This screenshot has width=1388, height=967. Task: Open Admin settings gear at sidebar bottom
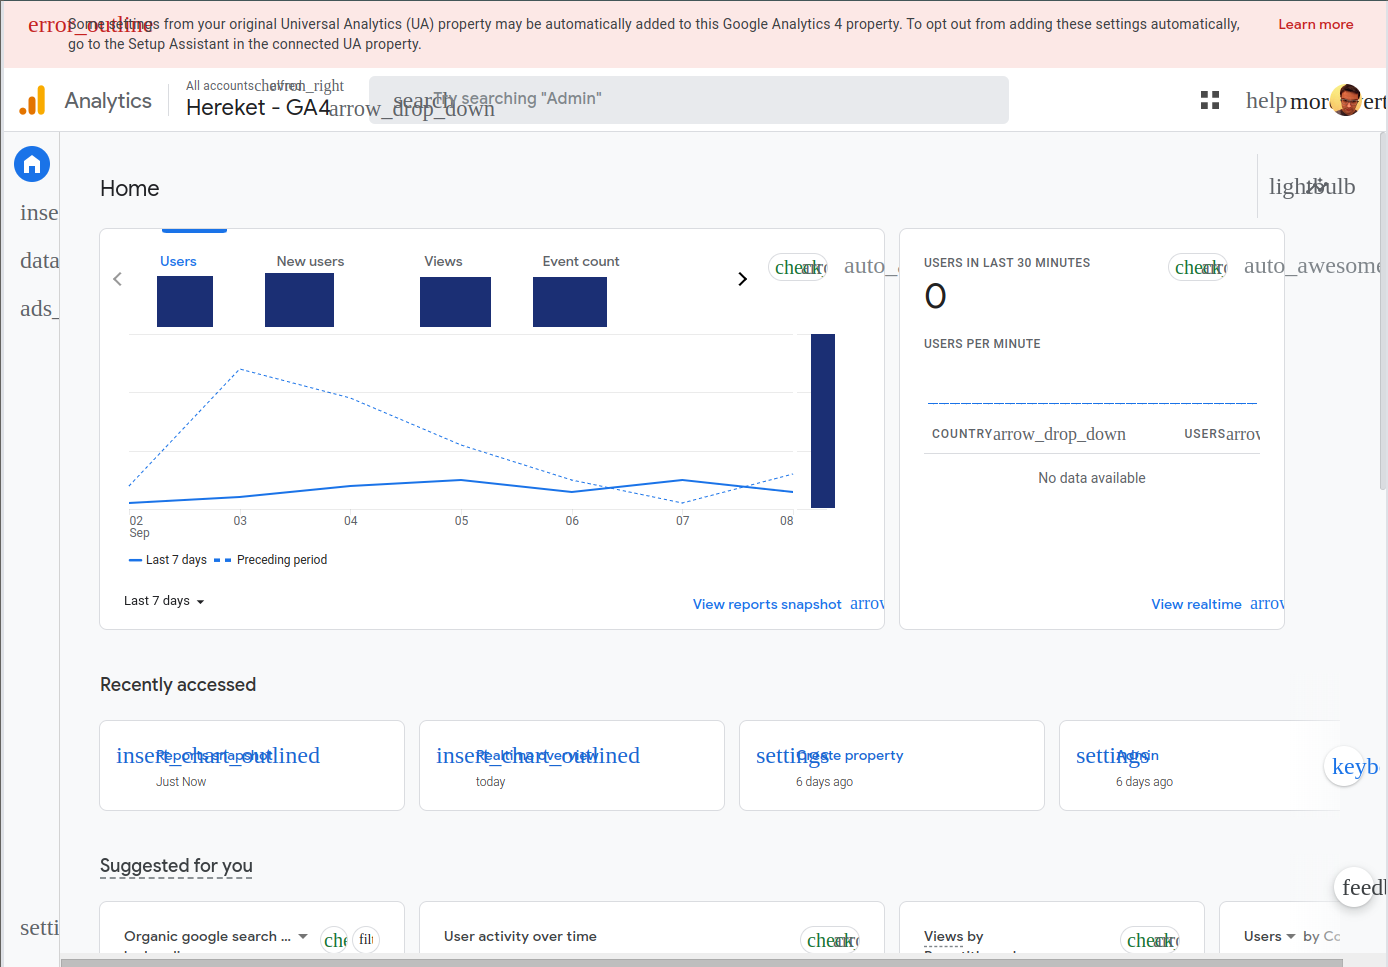coord(38,928)
